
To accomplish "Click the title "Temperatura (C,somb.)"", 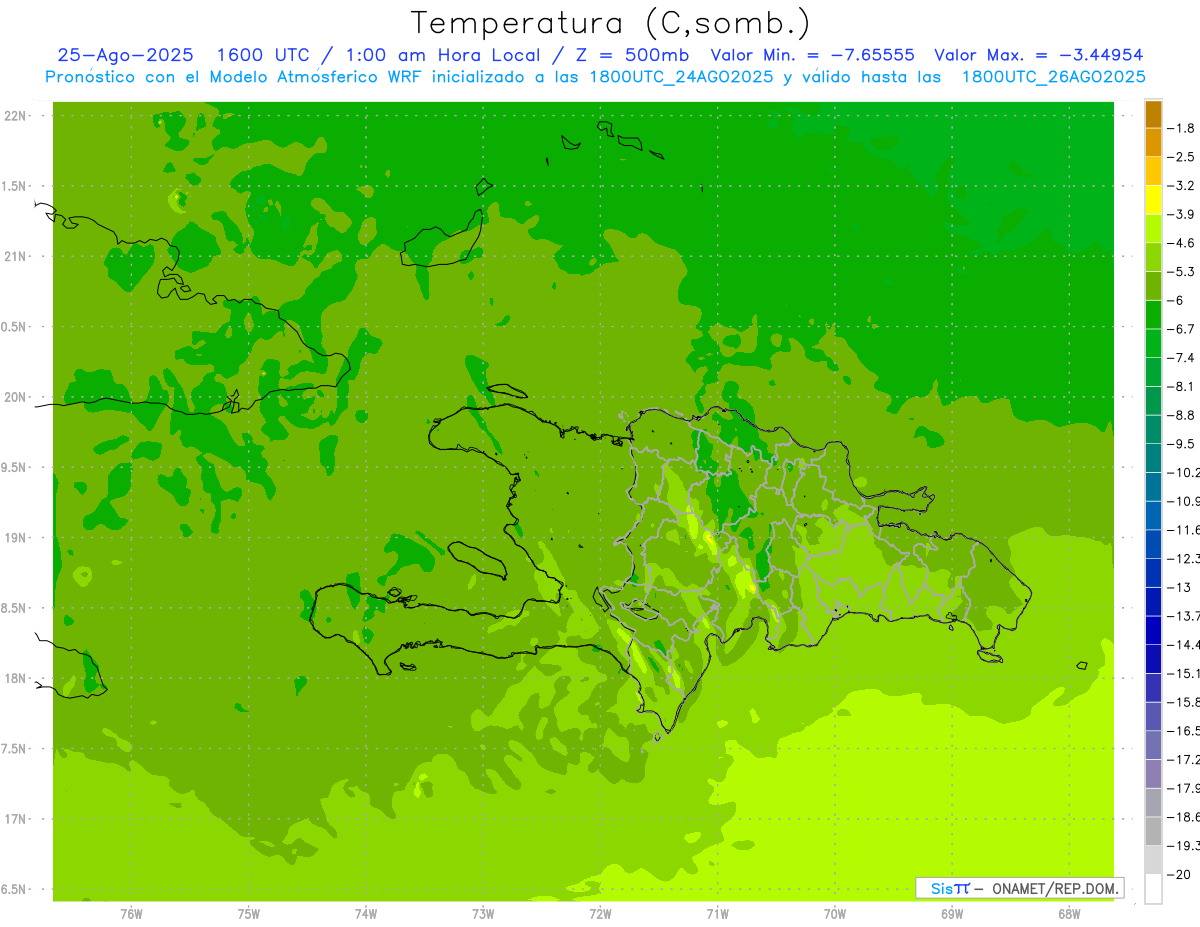I will (x=609, y=23).
